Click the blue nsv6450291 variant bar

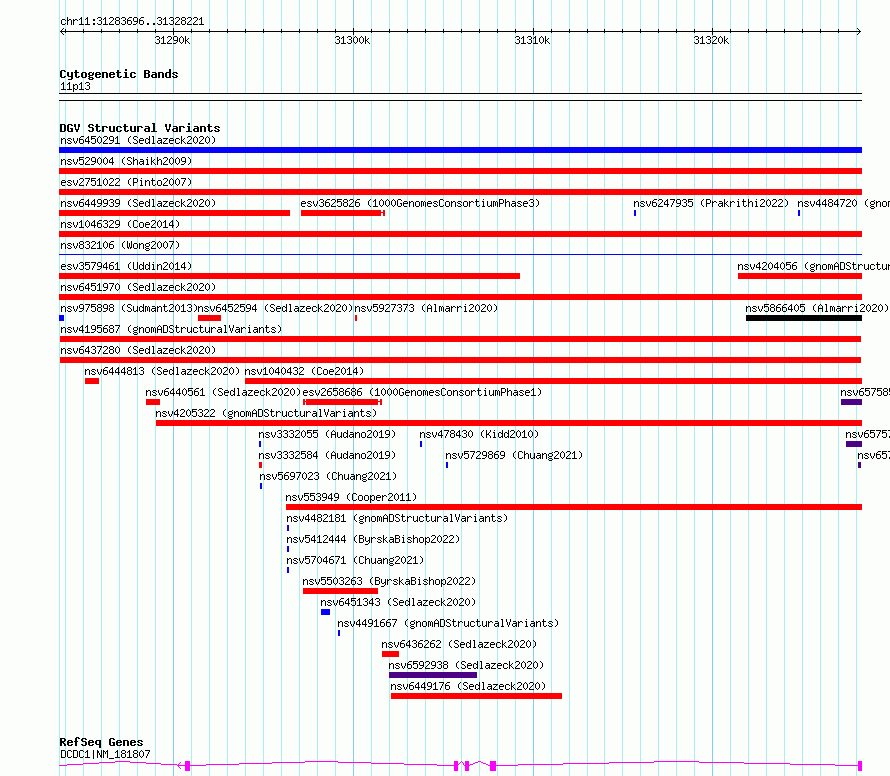460,150
